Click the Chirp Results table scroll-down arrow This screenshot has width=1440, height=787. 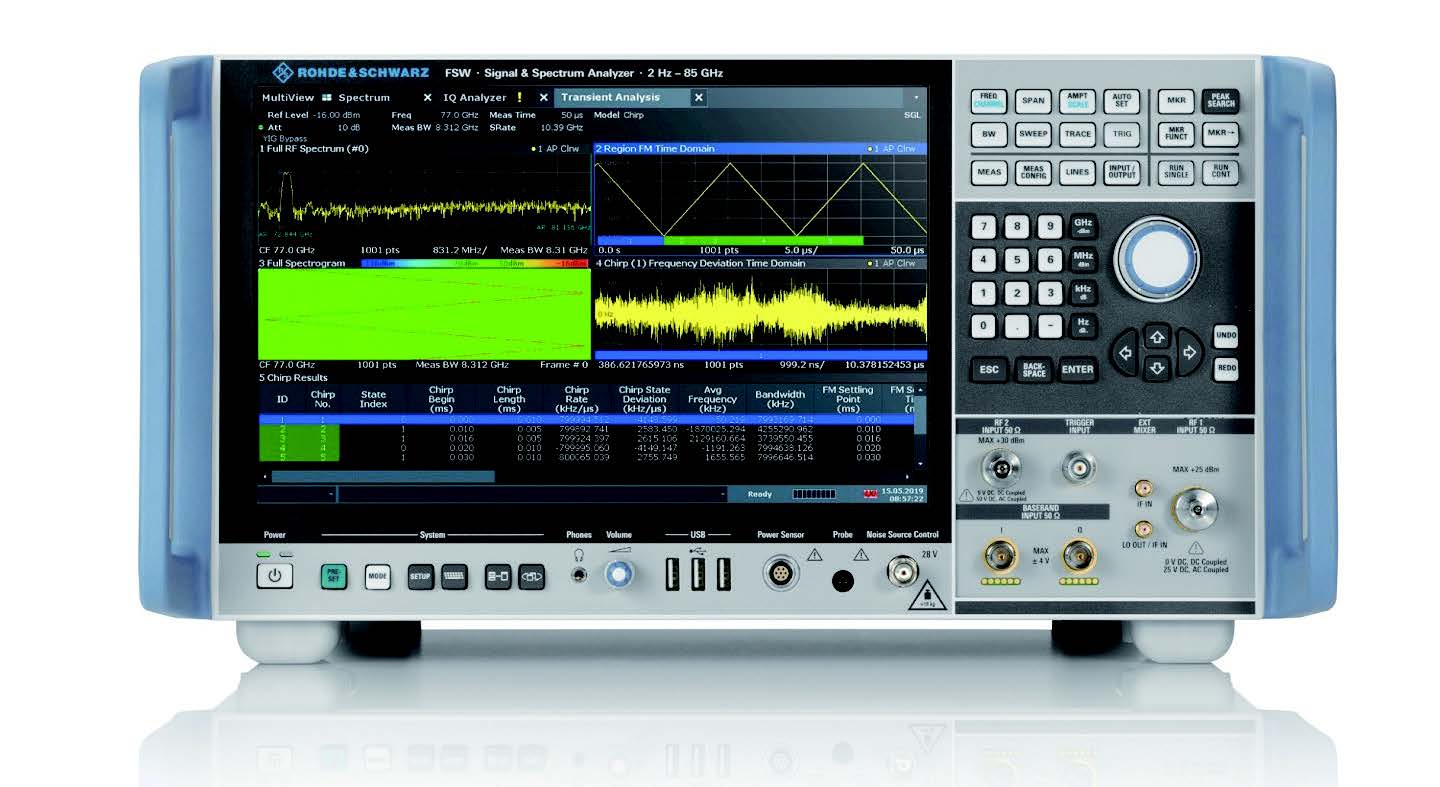click(920, 465)
